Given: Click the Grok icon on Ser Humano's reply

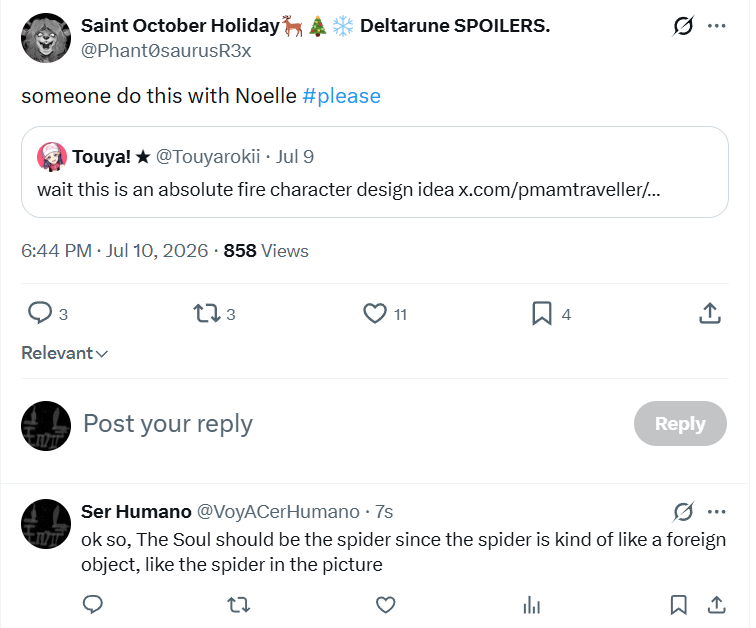Looking at the screenshot, I should [x=683, y=512].
